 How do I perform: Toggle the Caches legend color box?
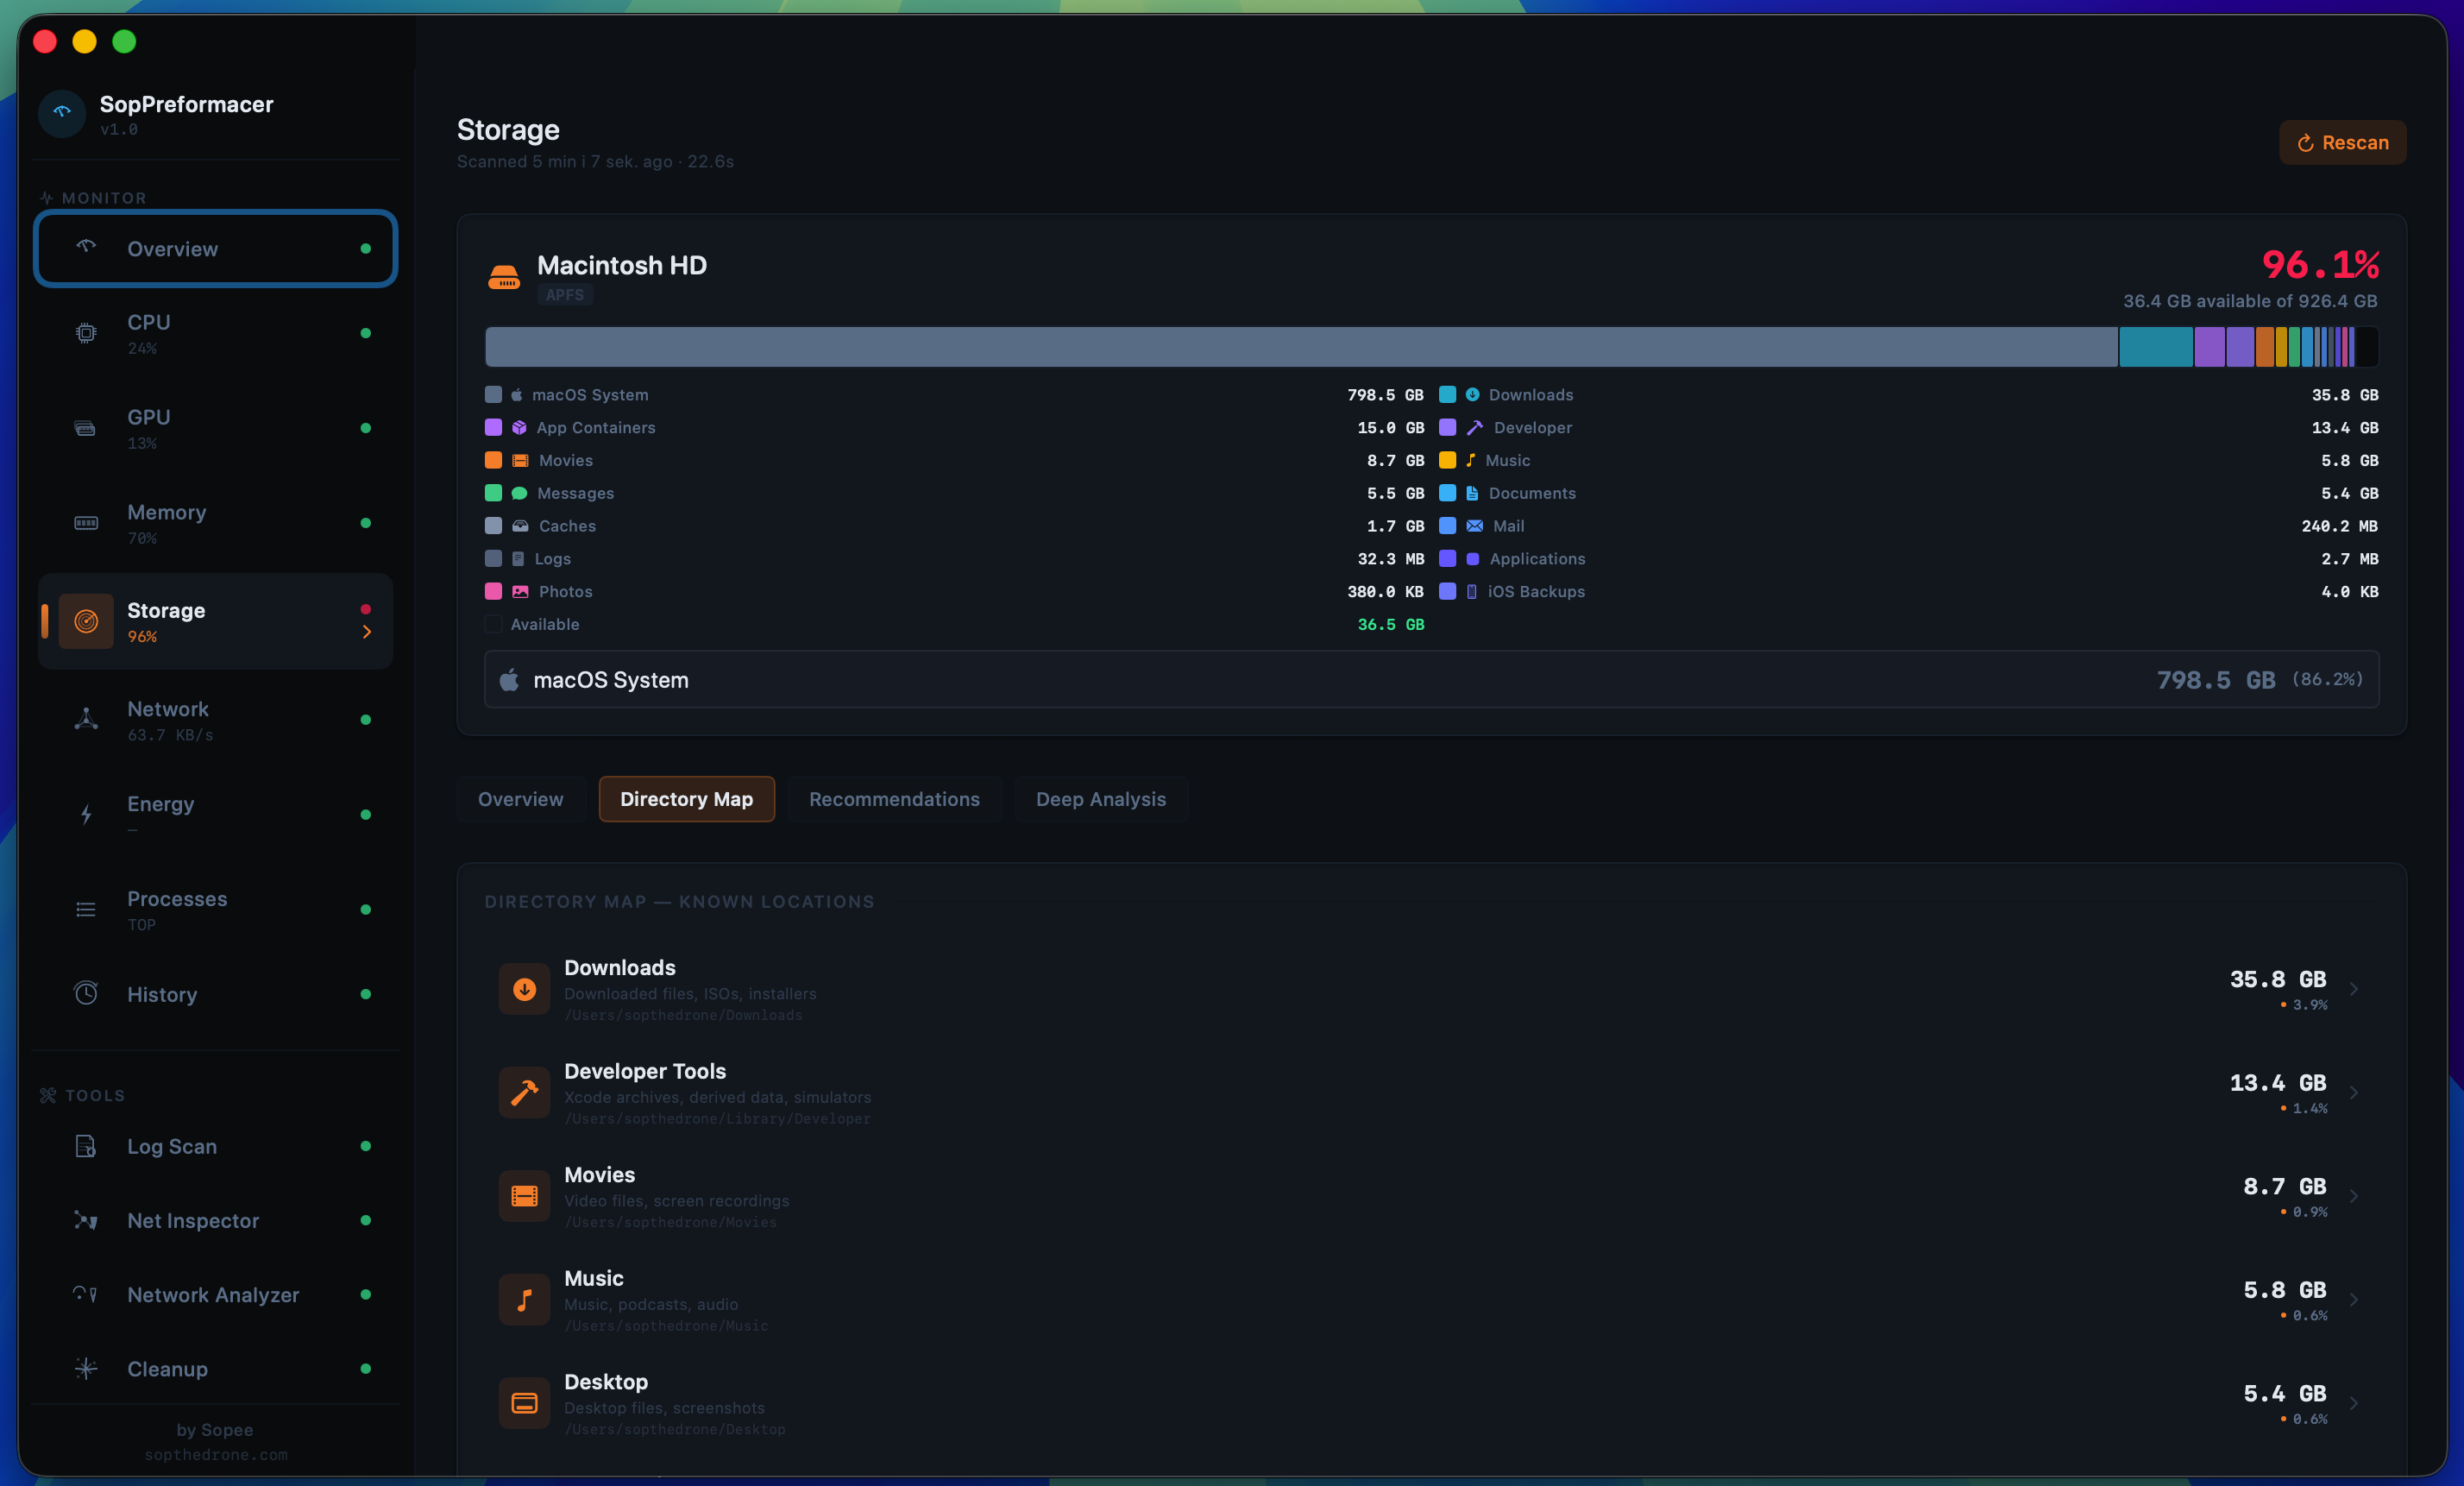493,525
